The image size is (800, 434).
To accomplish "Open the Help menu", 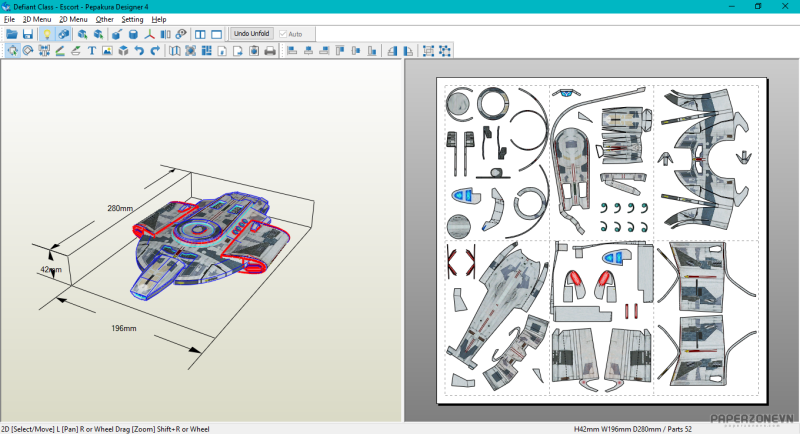I will coord(159,19).
